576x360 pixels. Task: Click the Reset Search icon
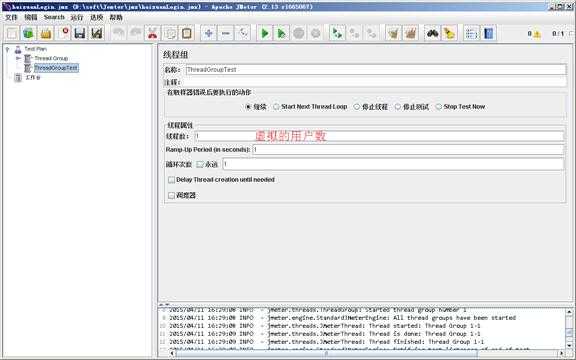pyautogui.click(x=449, y=33)
